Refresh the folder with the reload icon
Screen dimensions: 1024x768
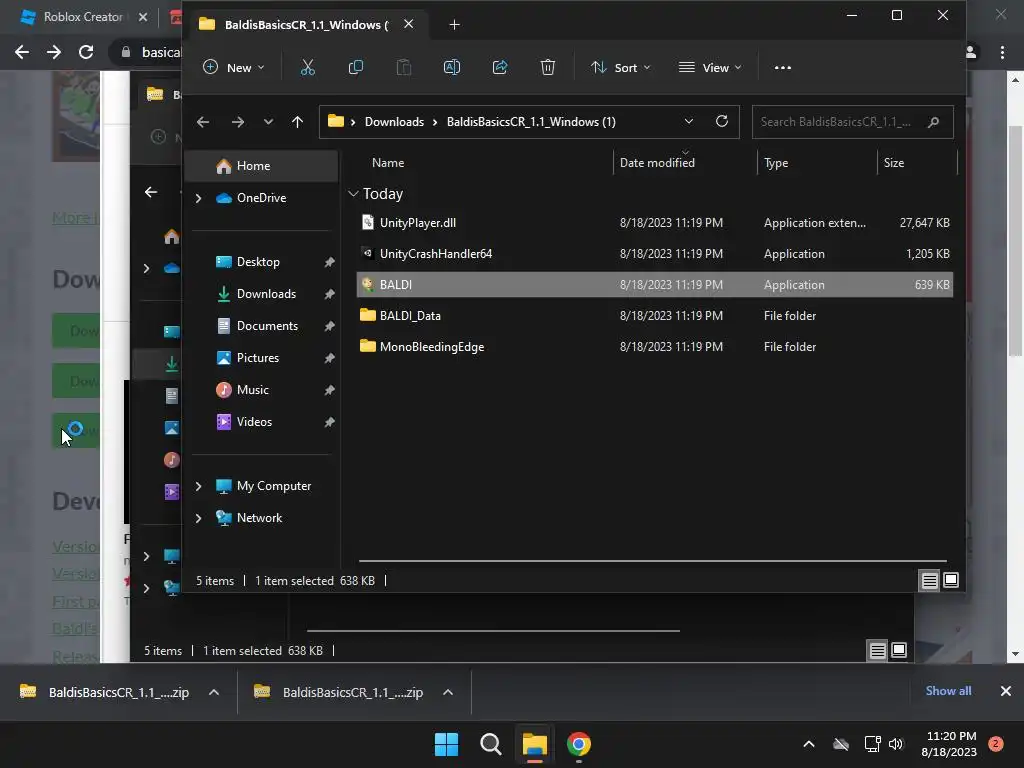(722, 121)
